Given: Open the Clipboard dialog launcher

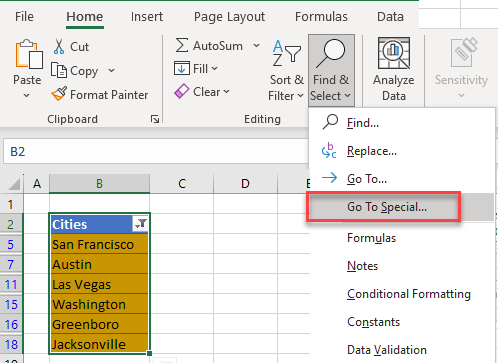Looking at the screenshot, I should coord(155,119).
